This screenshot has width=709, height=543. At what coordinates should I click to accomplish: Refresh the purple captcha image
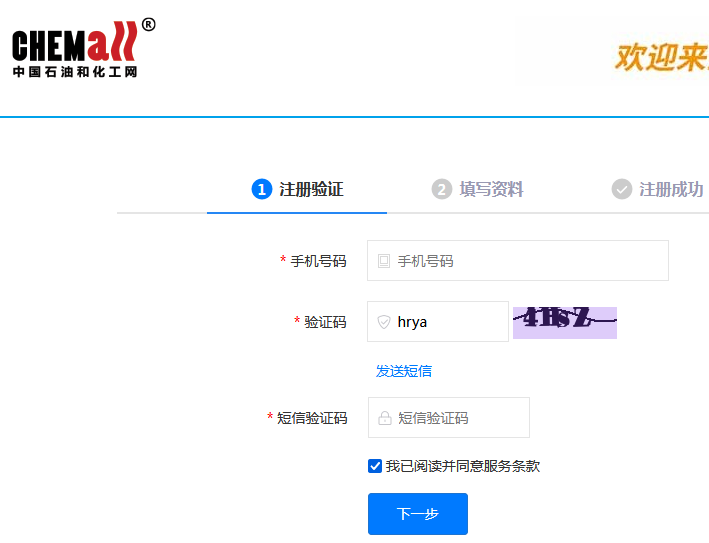click(x=564, y=322)
